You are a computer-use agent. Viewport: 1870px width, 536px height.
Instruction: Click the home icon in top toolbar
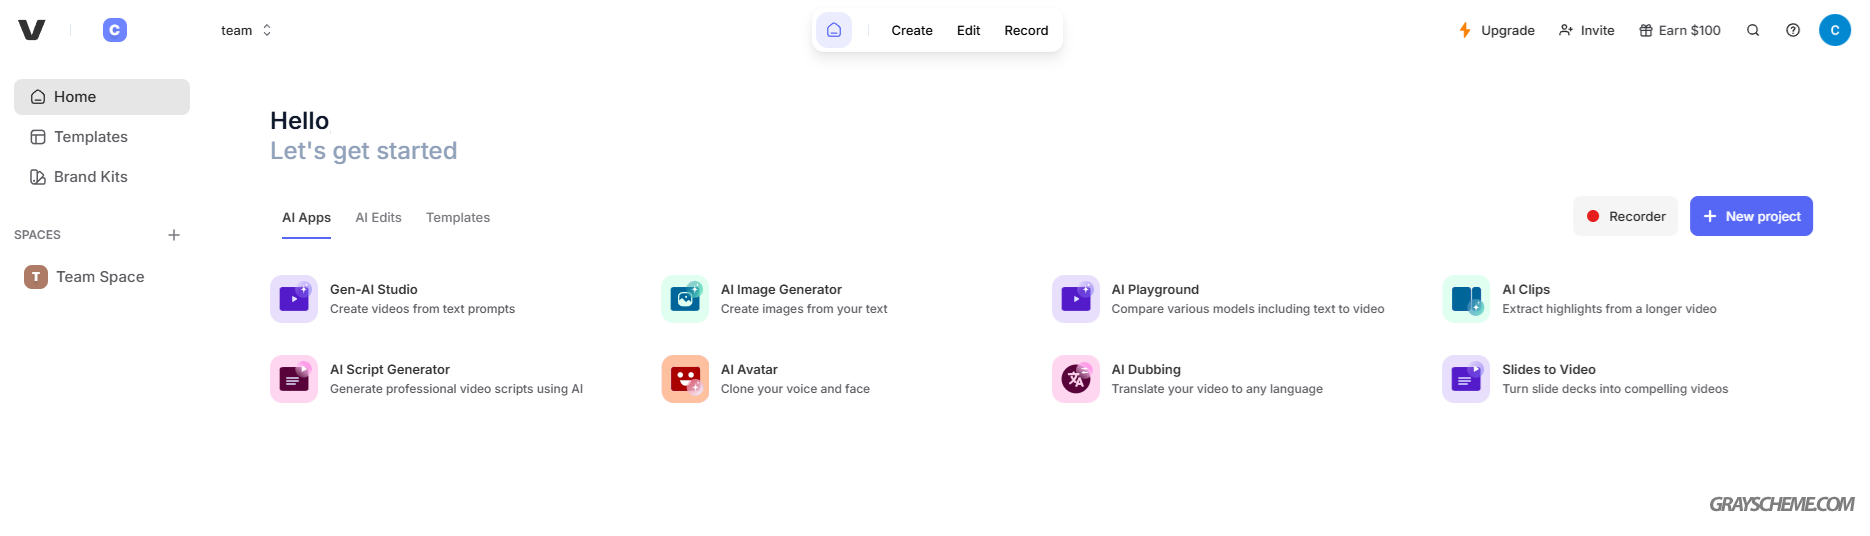coord(834,30)
